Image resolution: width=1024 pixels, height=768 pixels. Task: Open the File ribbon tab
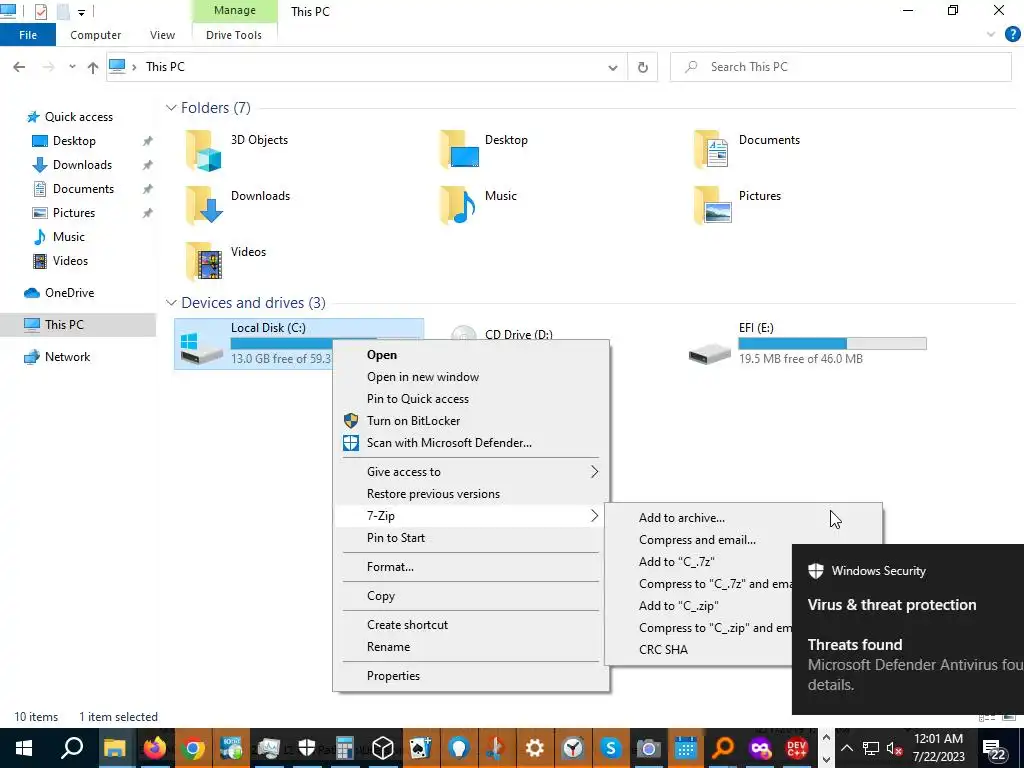[27, 35]
